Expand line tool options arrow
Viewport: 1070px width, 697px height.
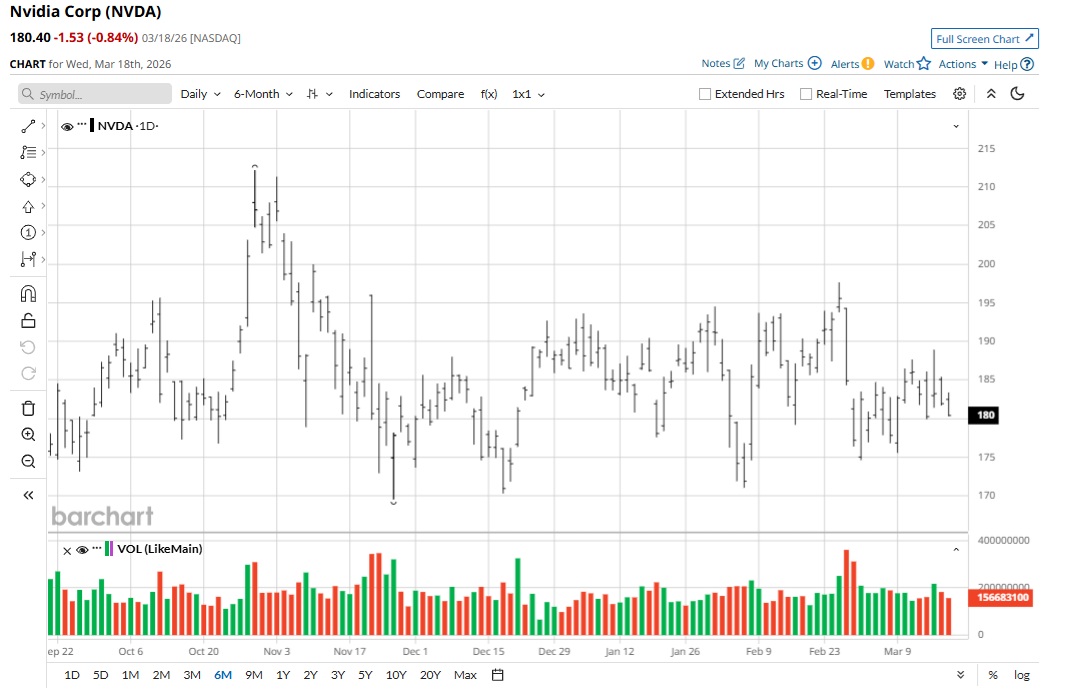43,126
